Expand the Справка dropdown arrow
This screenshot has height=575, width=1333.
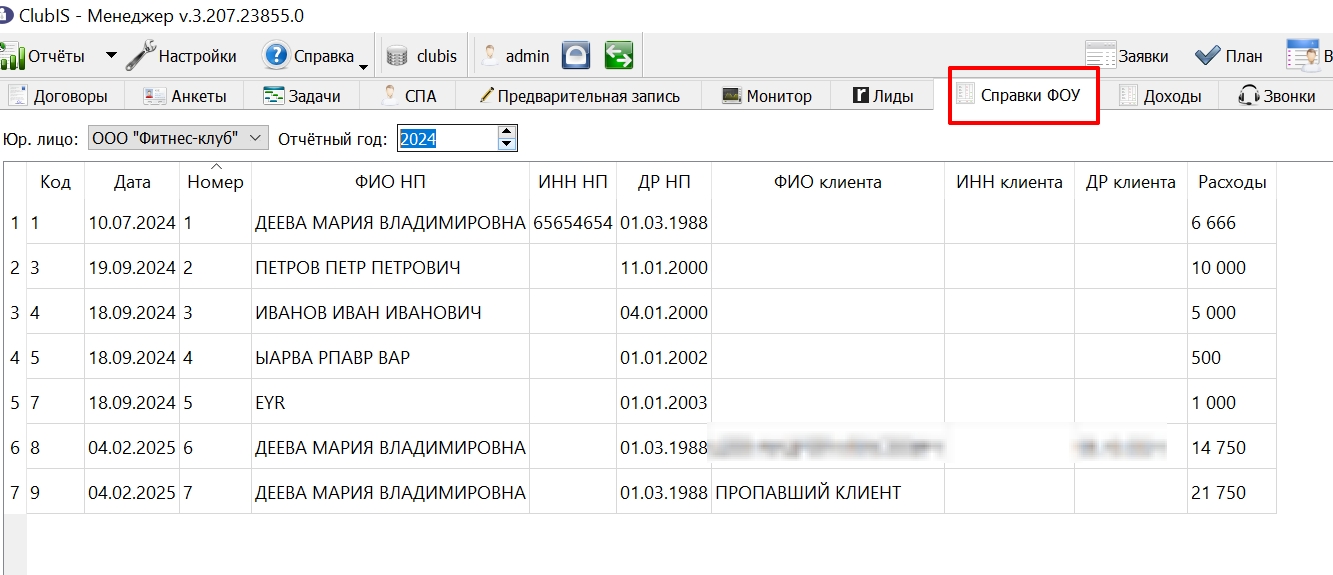(363, 68)
